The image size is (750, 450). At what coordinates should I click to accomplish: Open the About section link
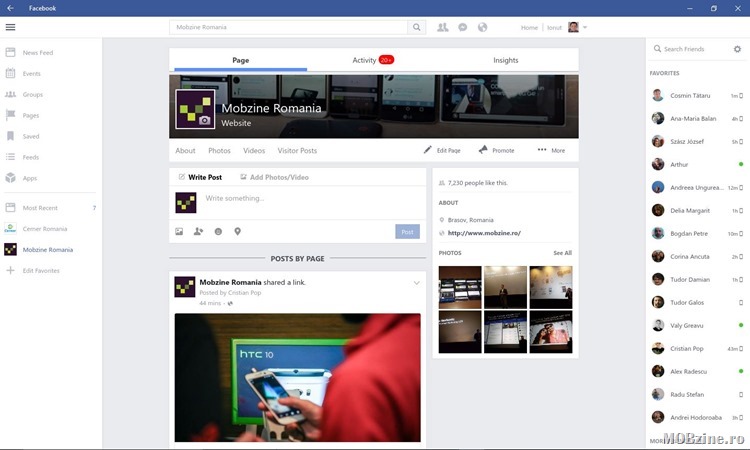coord(185,151)
